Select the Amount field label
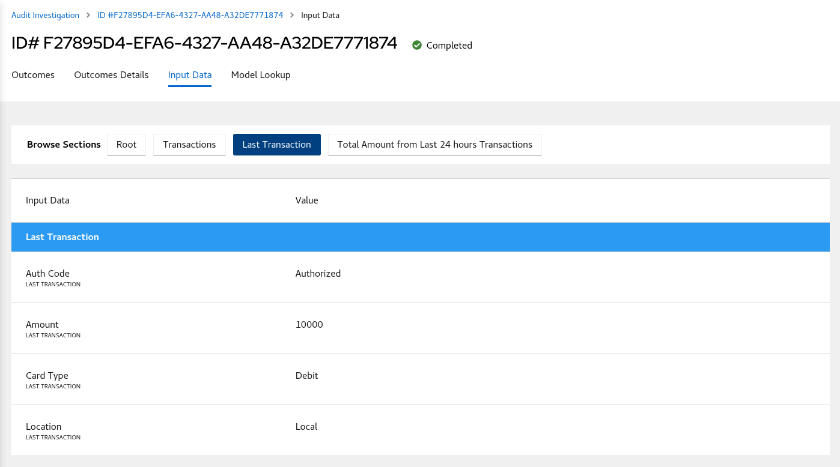 [x=42, y=325]
